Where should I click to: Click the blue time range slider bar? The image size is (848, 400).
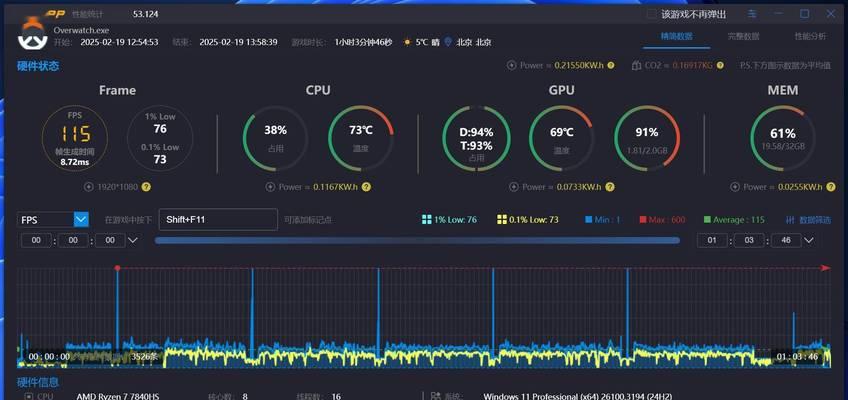pyautogui.click(x=417, y=240)
